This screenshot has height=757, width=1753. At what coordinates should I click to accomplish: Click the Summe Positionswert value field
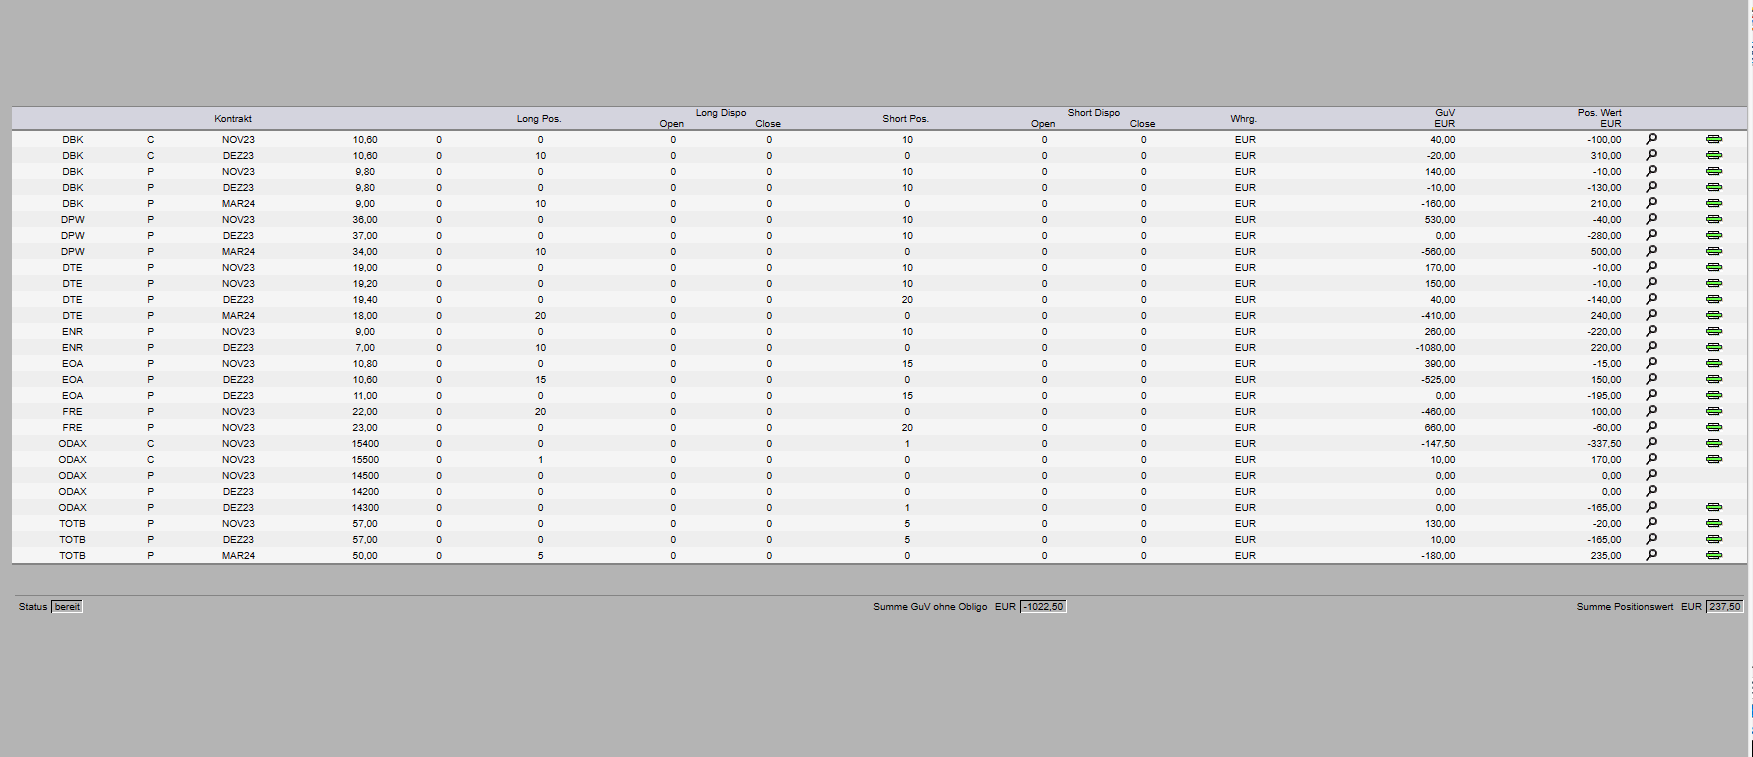tap(1724, 607)
